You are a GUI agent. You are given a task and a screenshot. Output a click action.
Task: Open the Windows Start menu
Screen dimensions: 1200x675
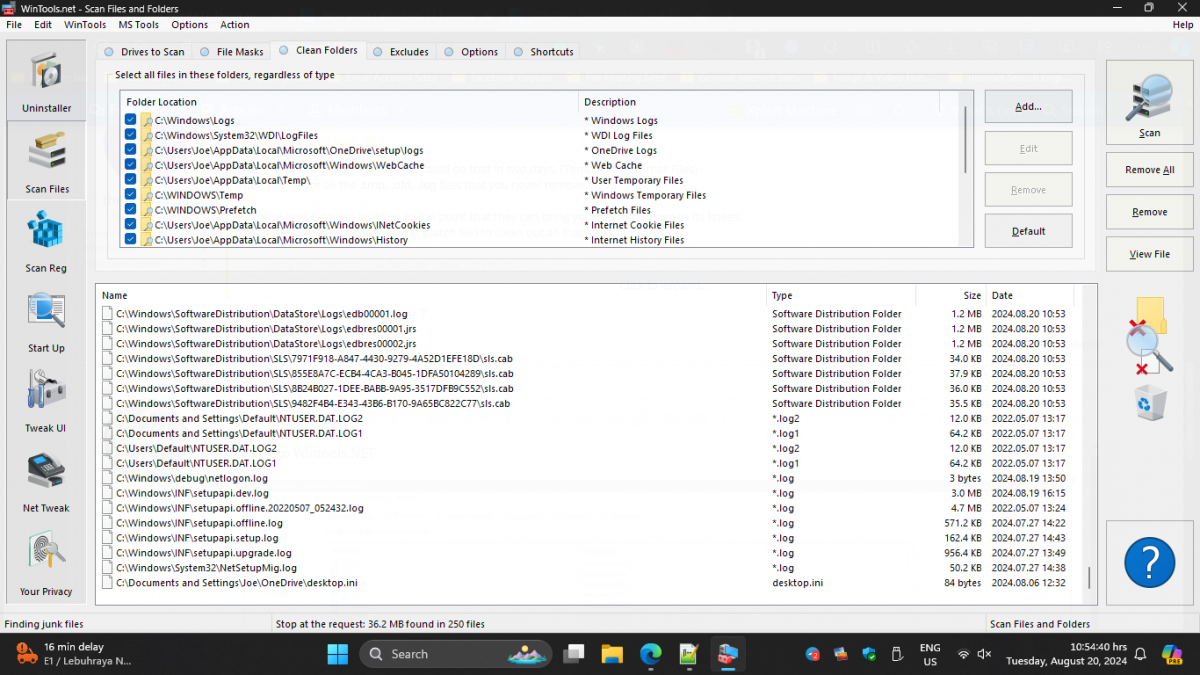point(337,654)
